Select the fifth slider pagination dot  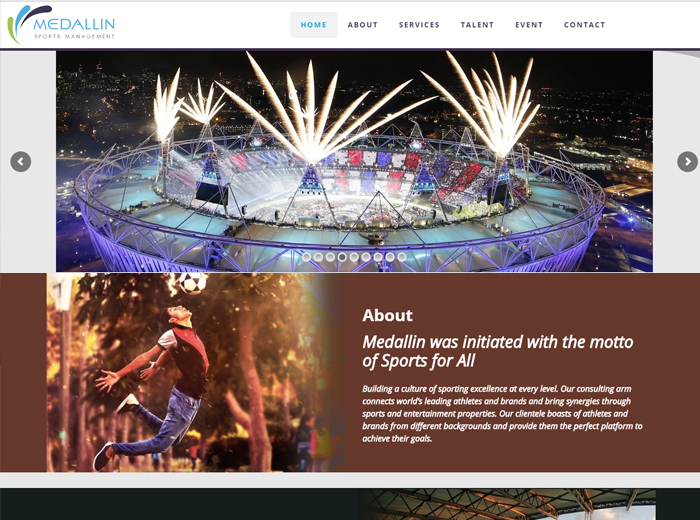click(354, 257)
